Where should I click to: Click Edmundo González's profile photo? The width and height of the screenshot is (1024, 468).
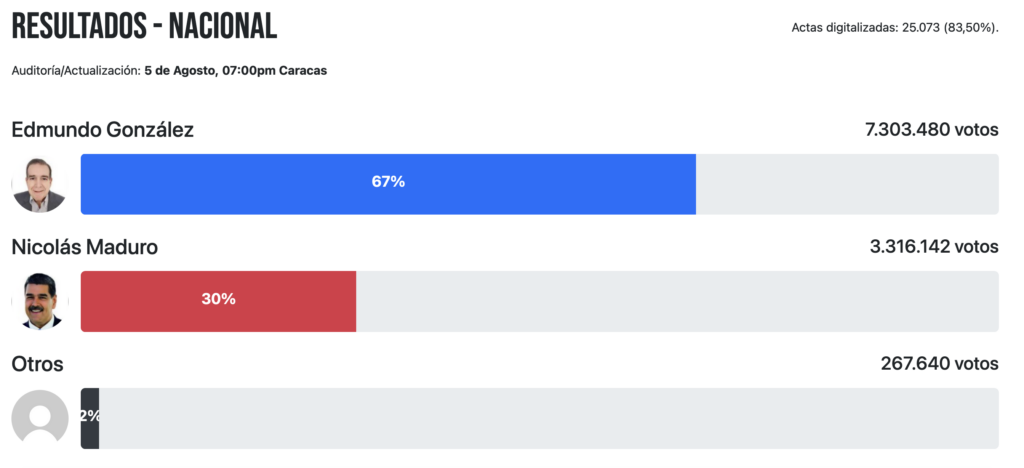point(40,184)
